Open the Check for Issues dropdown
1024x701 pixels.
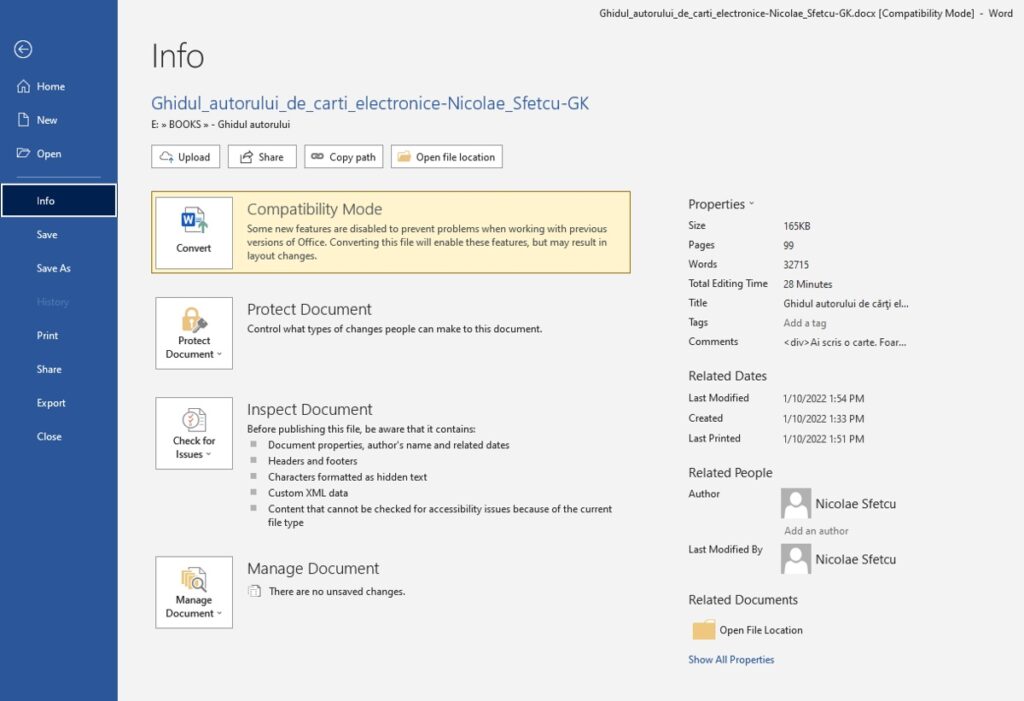[x=194, y=433]
